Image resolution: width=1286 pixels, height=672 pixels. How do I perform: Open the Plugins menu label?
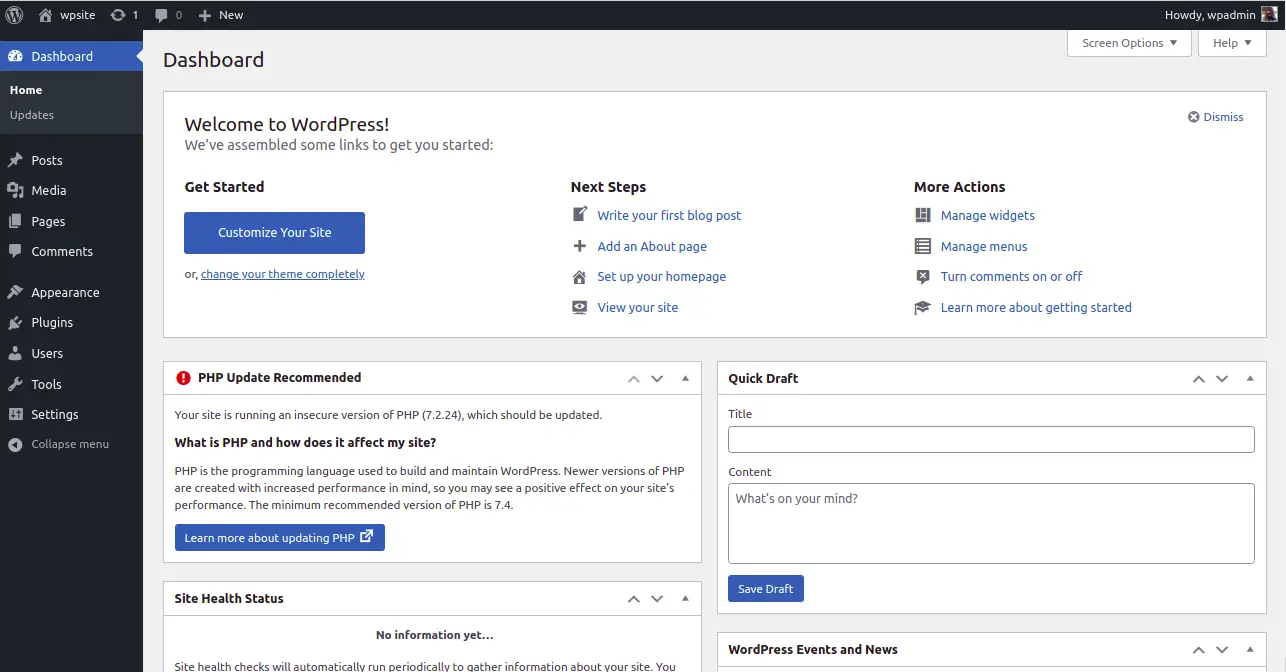pyautogui.click(x=52, y=322)
